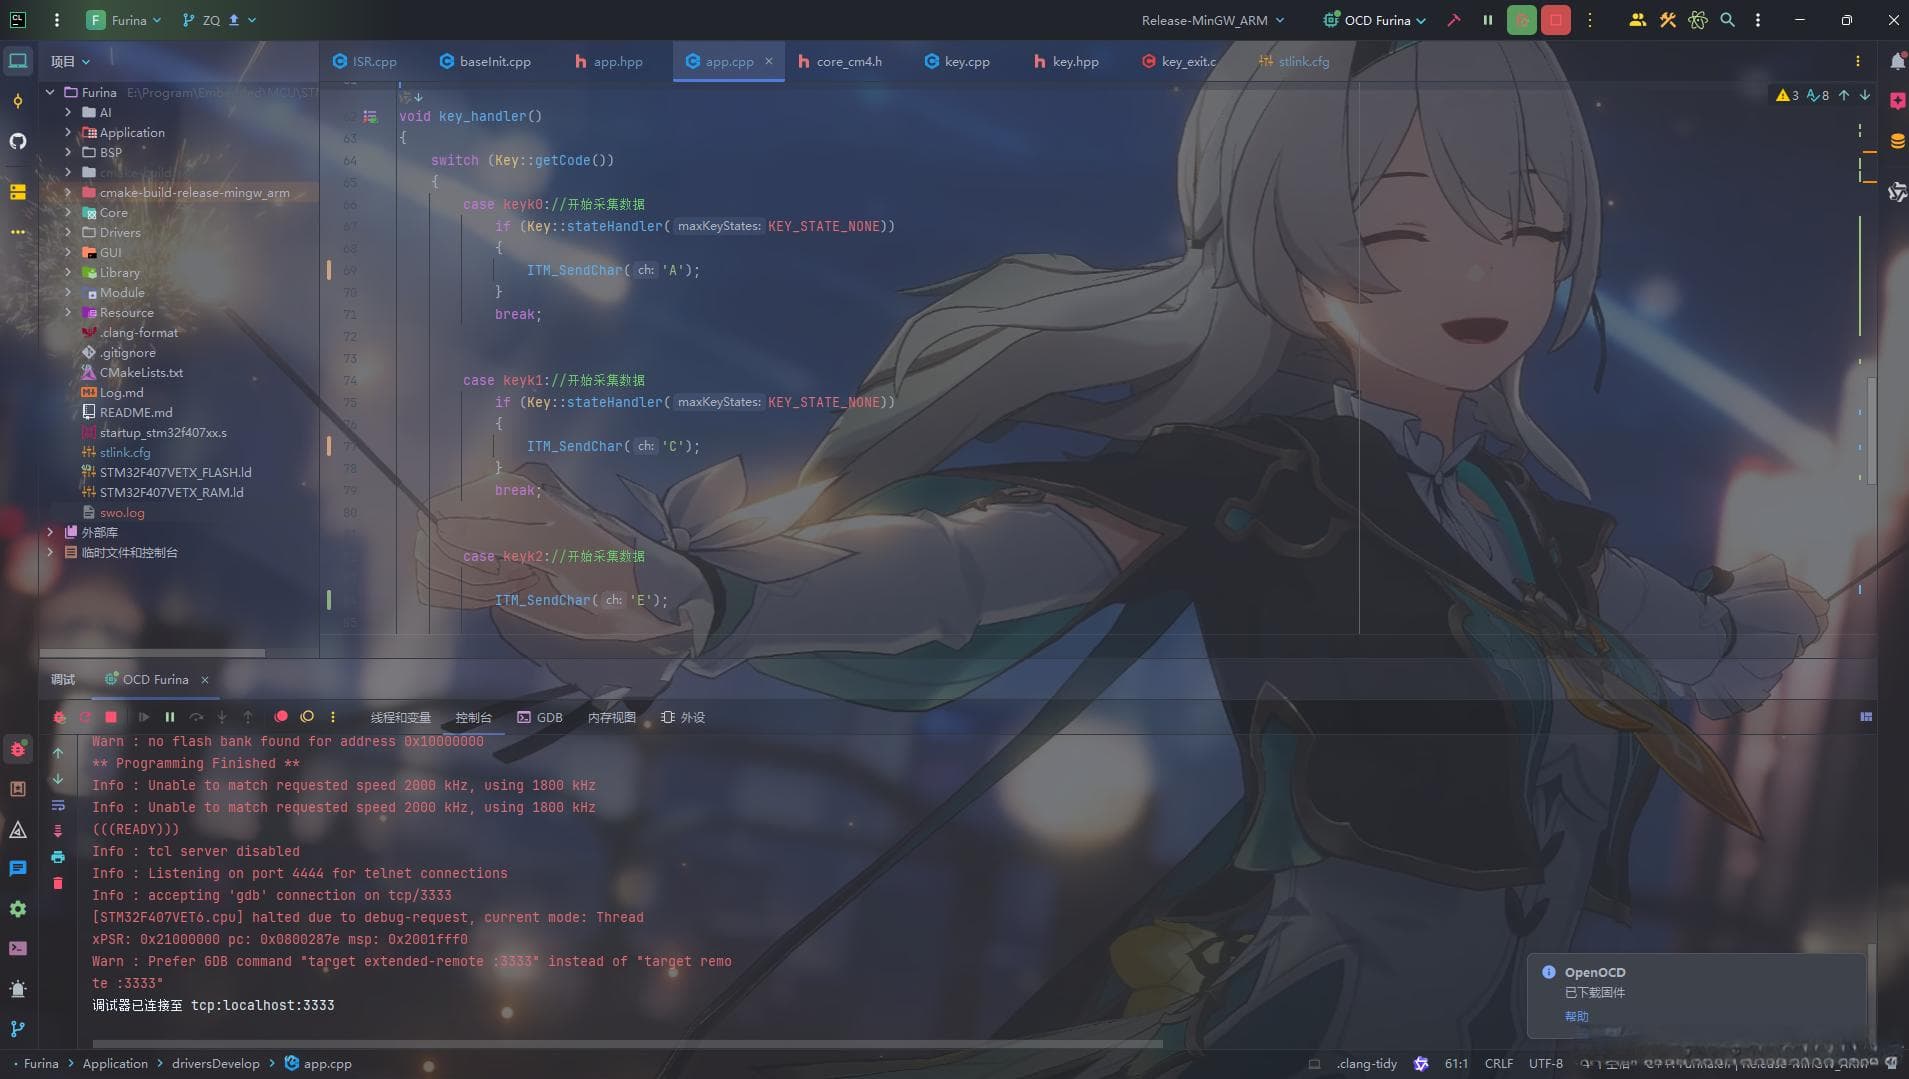Open GitHub icon in left sidebar
This screenshot has height=1079, width=1909.
coord(18,141)
